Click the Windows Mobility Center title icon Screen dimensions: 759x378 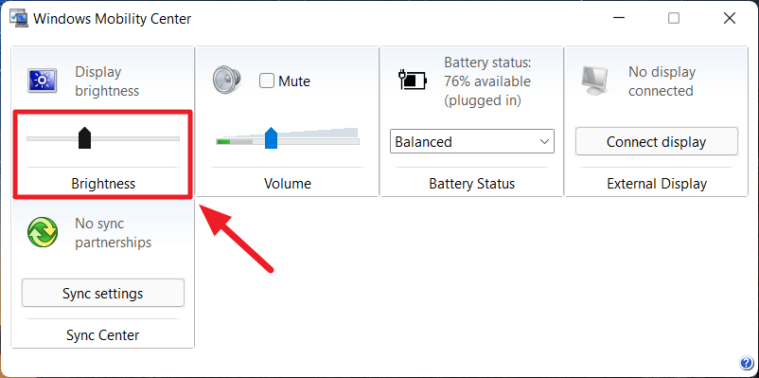(18, 18)
